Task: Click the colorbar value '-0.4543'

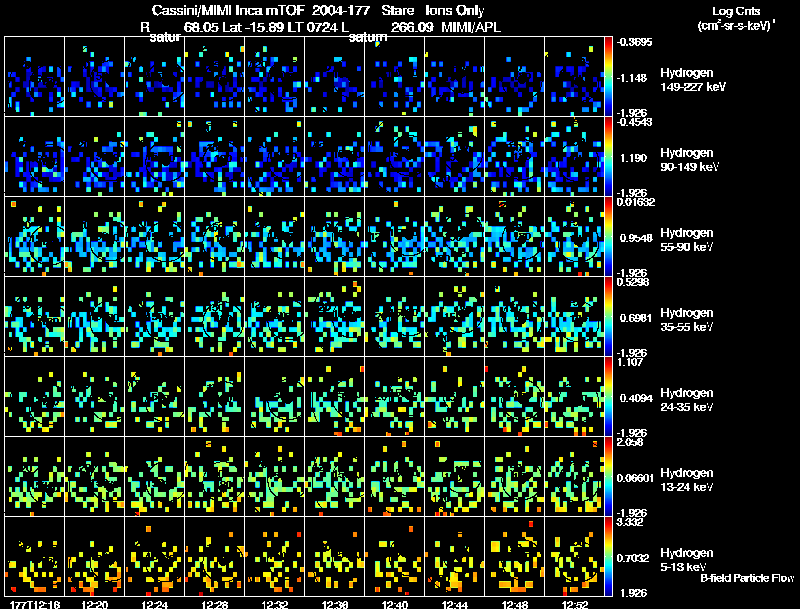Action: (x=634, y=122)
